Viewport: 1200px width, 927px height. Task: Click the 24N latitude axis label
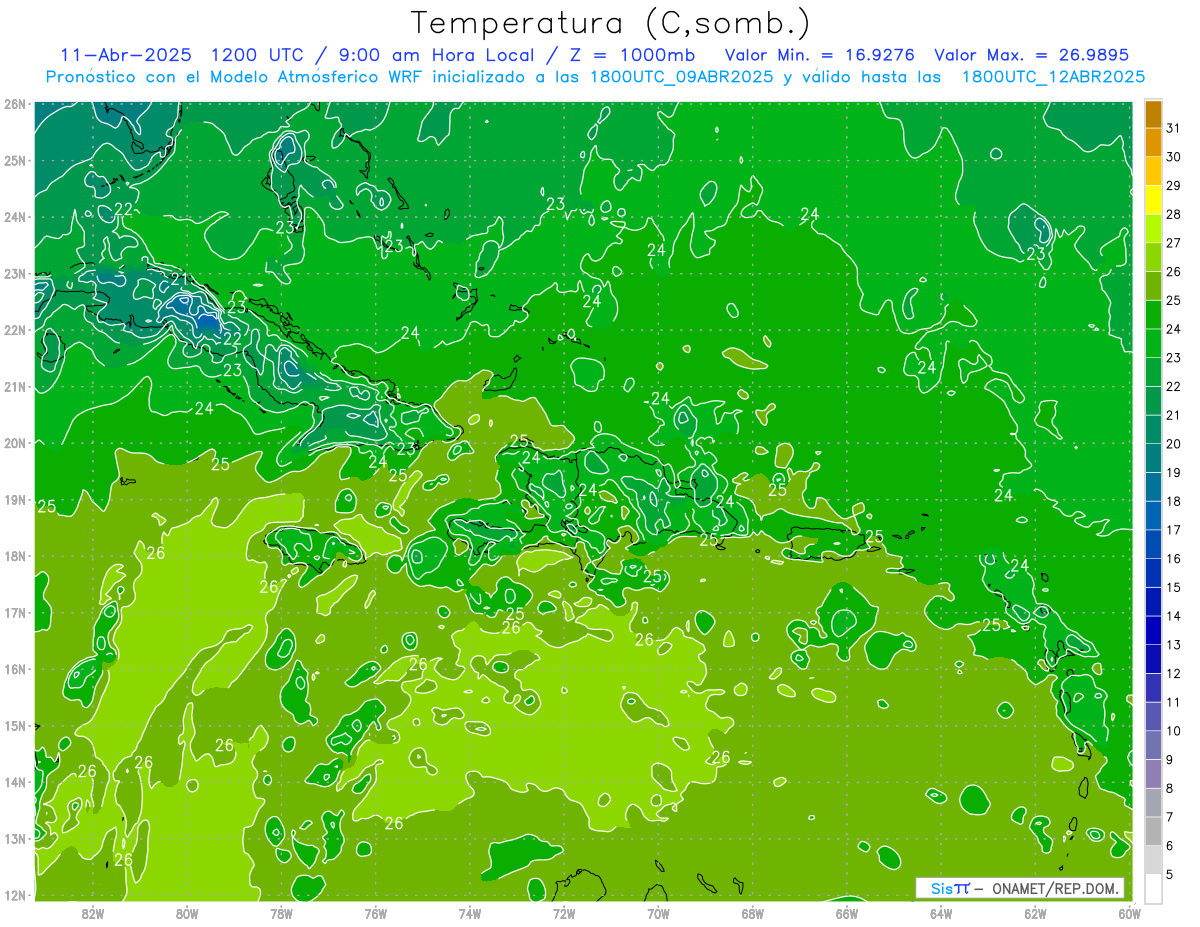point(14,217)
